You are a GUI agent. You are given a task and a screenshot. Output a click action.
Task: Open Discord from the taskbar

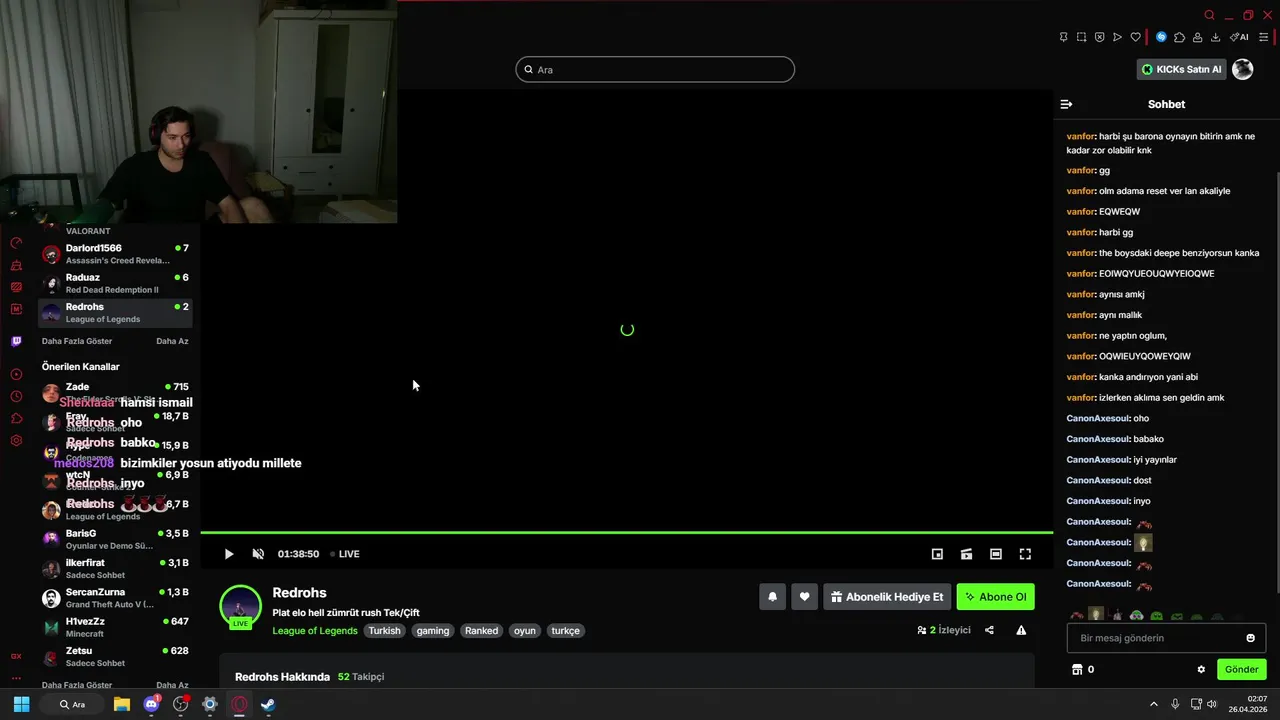click(x=151, y=704)
